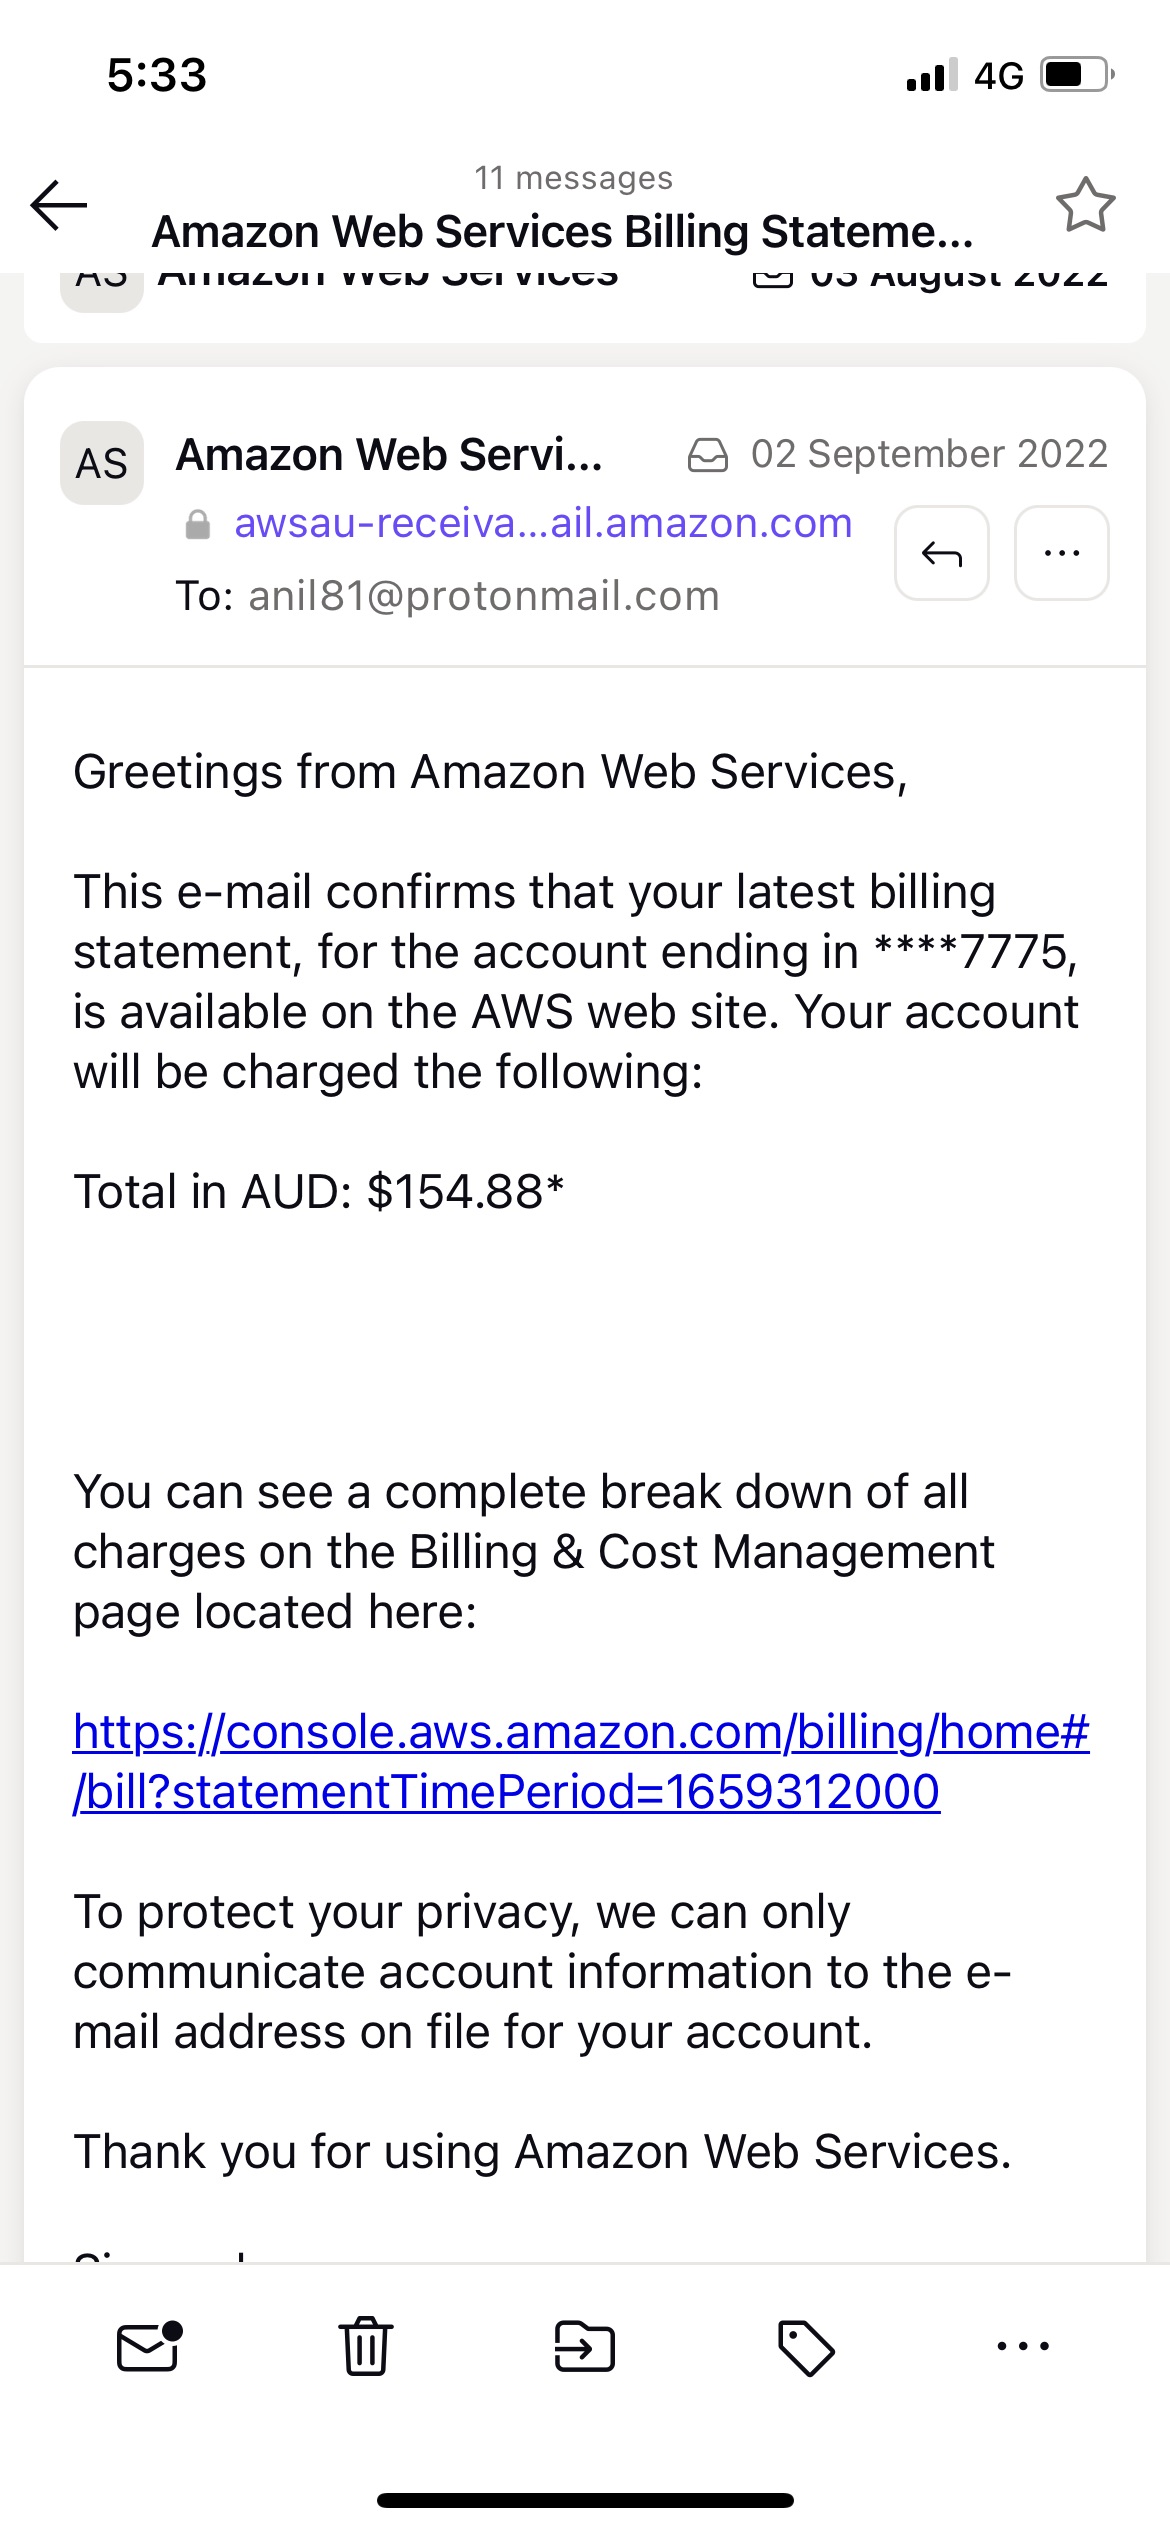This screenshot has height=2532, width=1170.
Task: Mark the conversation as unread
Action: pos(149,2346)
